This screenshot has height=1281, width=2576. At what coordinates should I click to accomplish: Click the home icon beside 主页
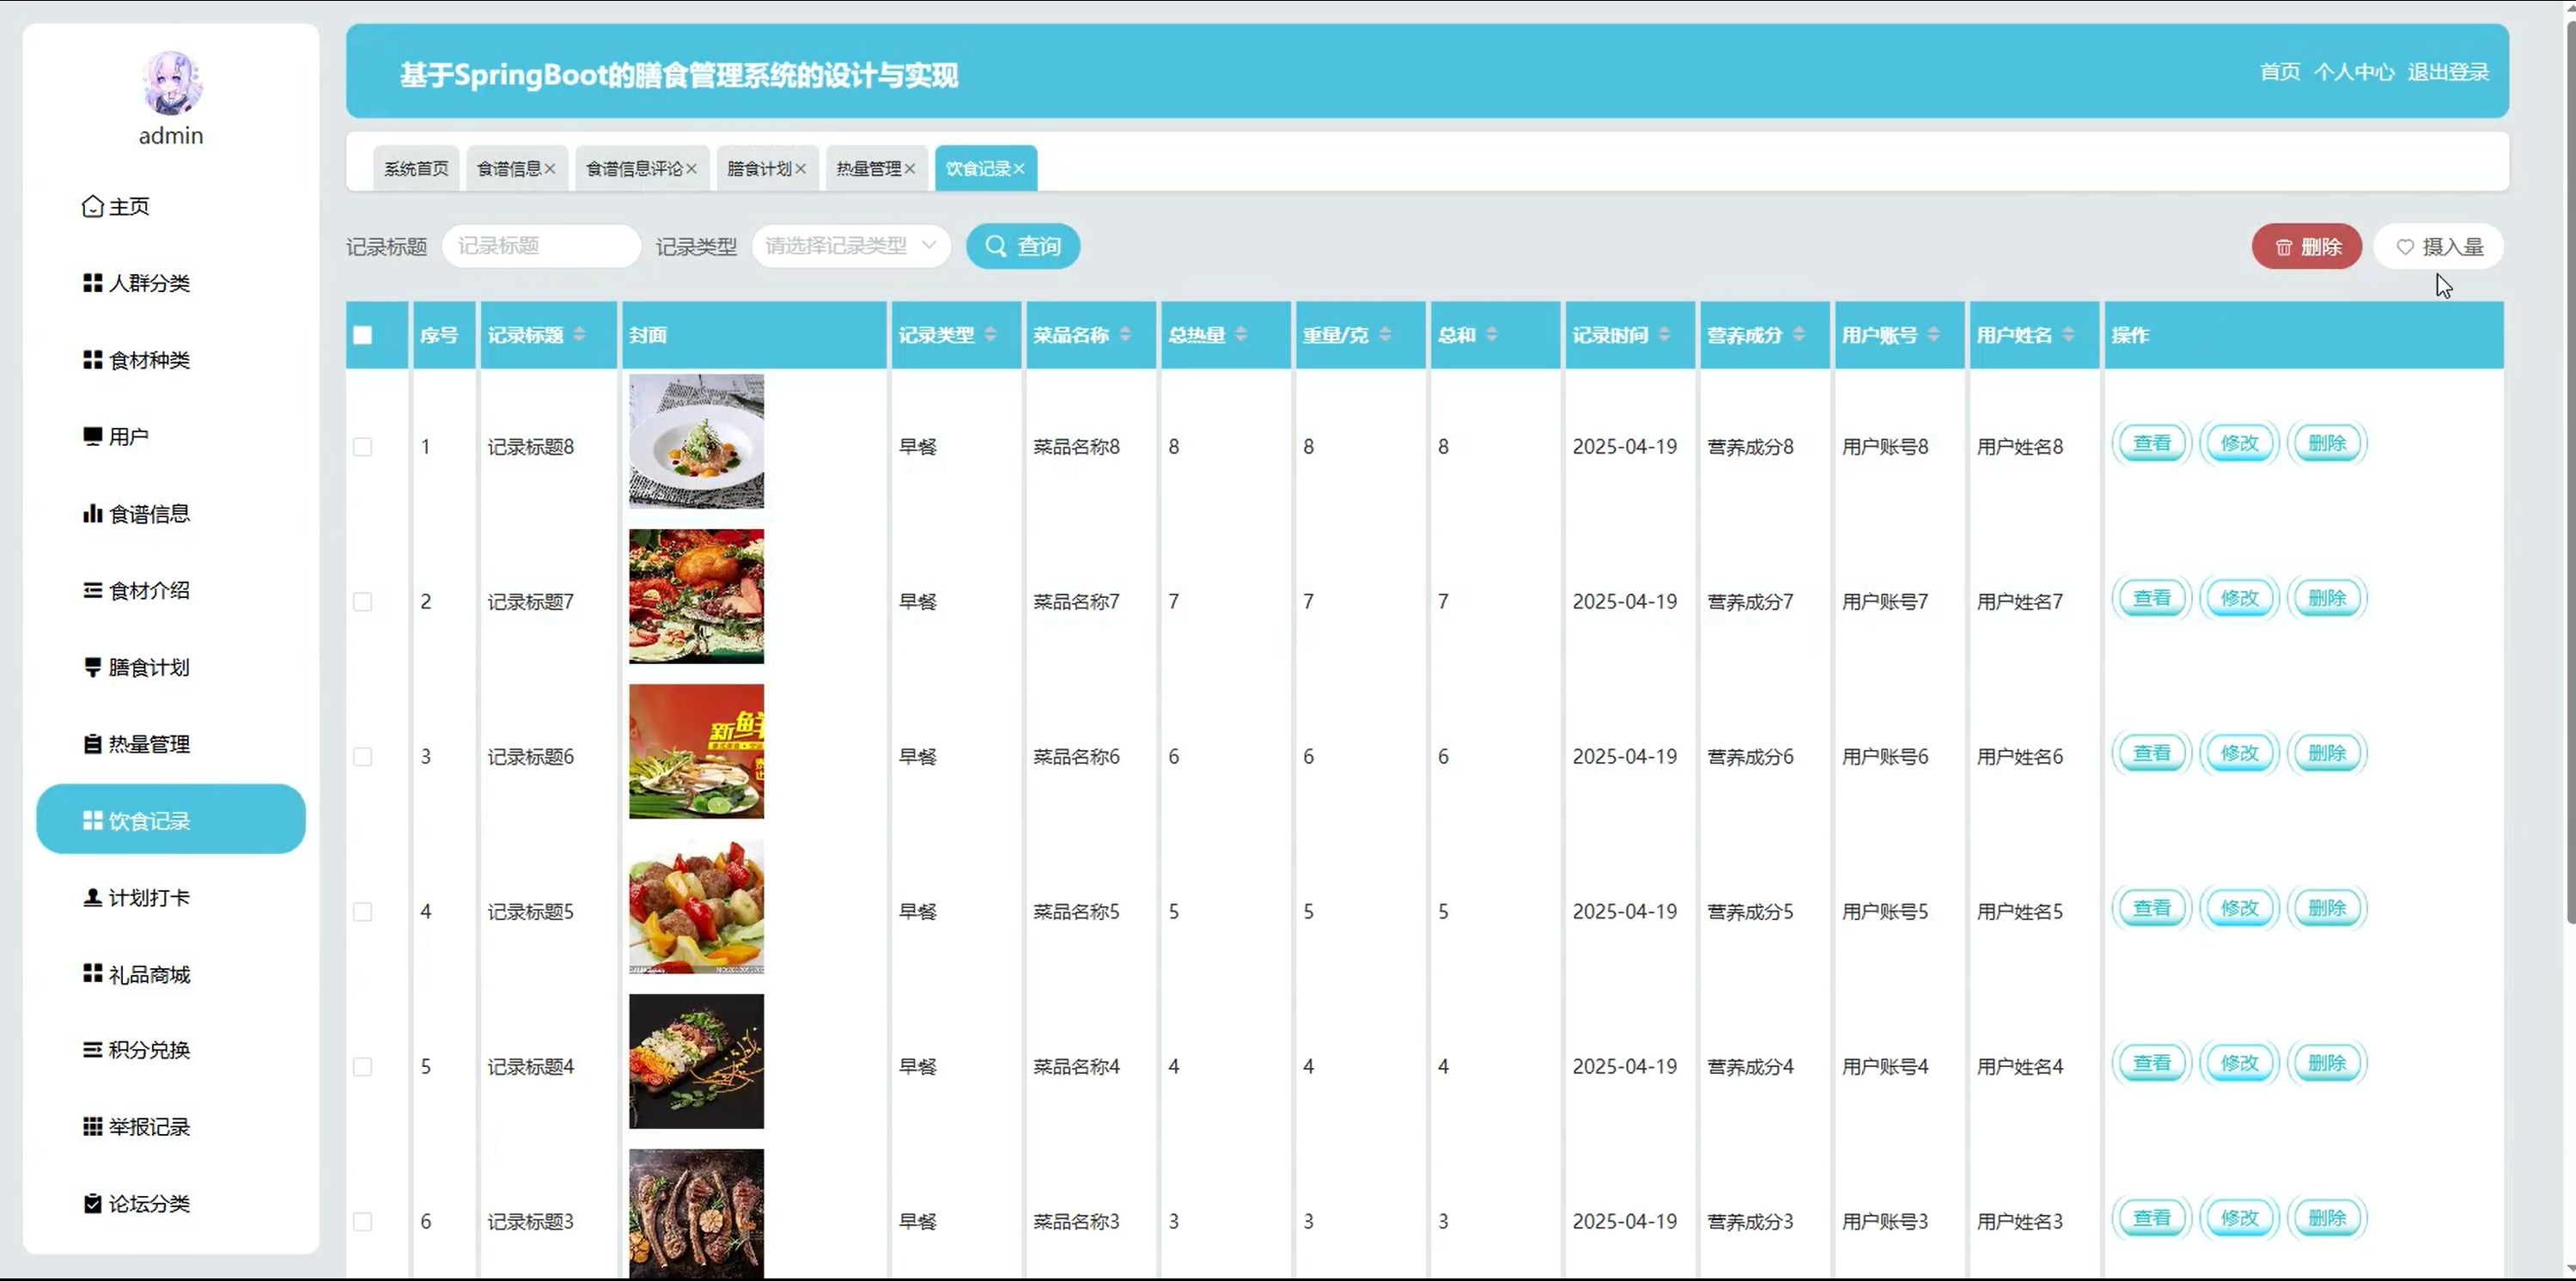click(92, 206)
